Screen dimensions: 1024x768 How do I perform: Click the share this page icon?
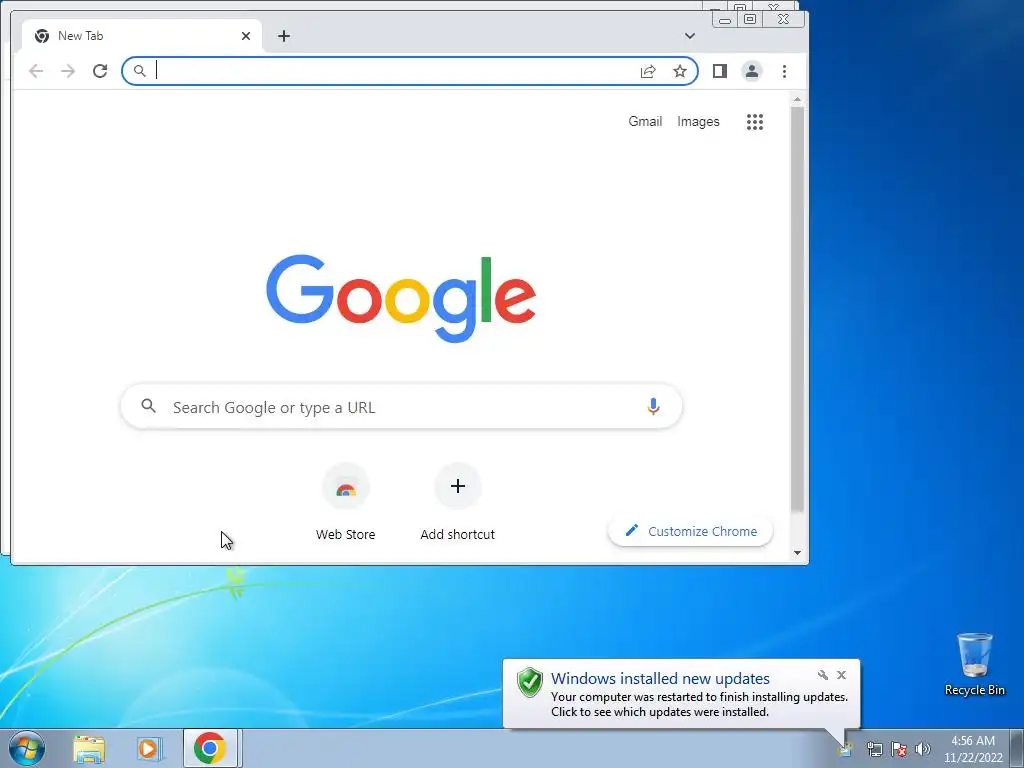(x=648, y=71)
